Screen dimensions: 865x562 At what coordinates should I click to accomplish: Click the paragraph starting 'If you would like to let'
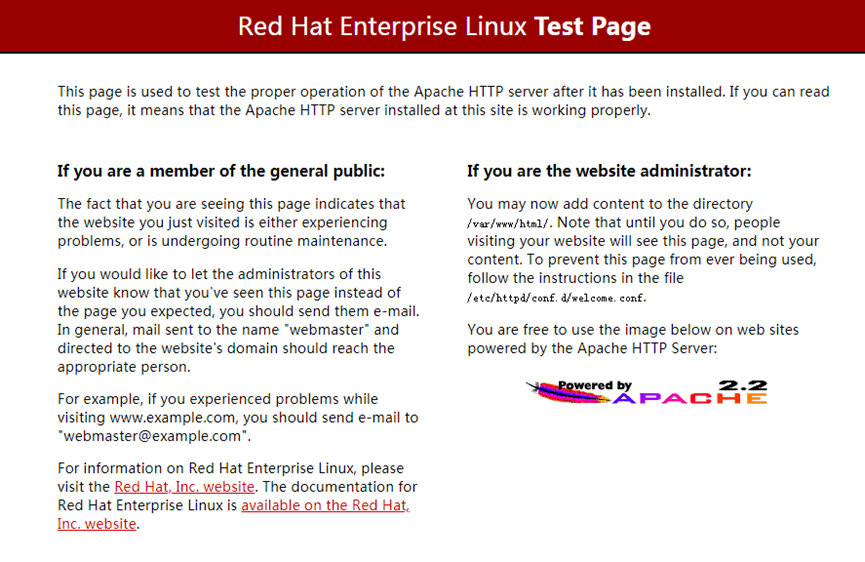pyautogui.click(x=238, y=320)
